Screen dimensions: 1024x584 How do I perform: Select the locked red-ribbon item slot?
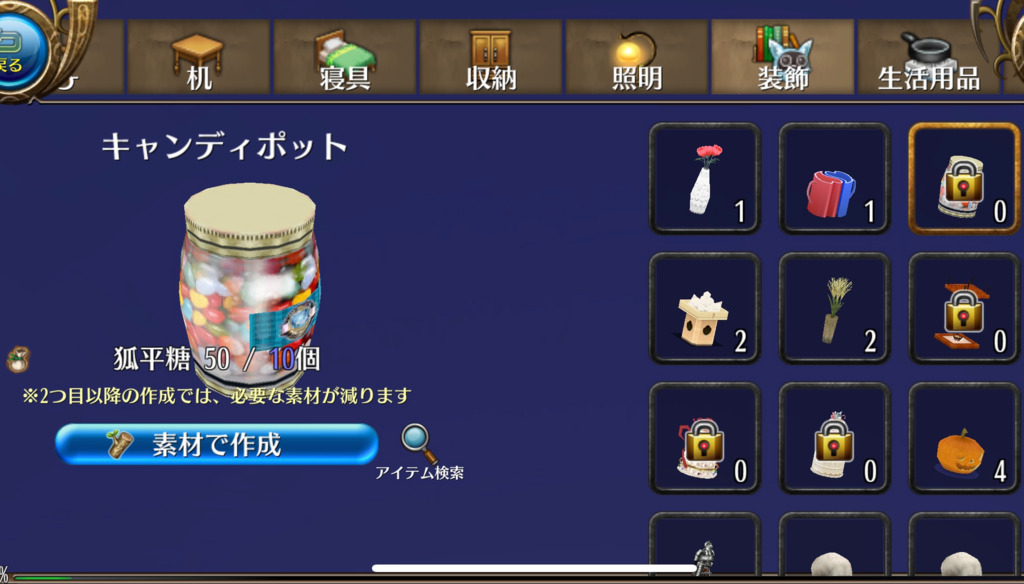pos(705,438)
